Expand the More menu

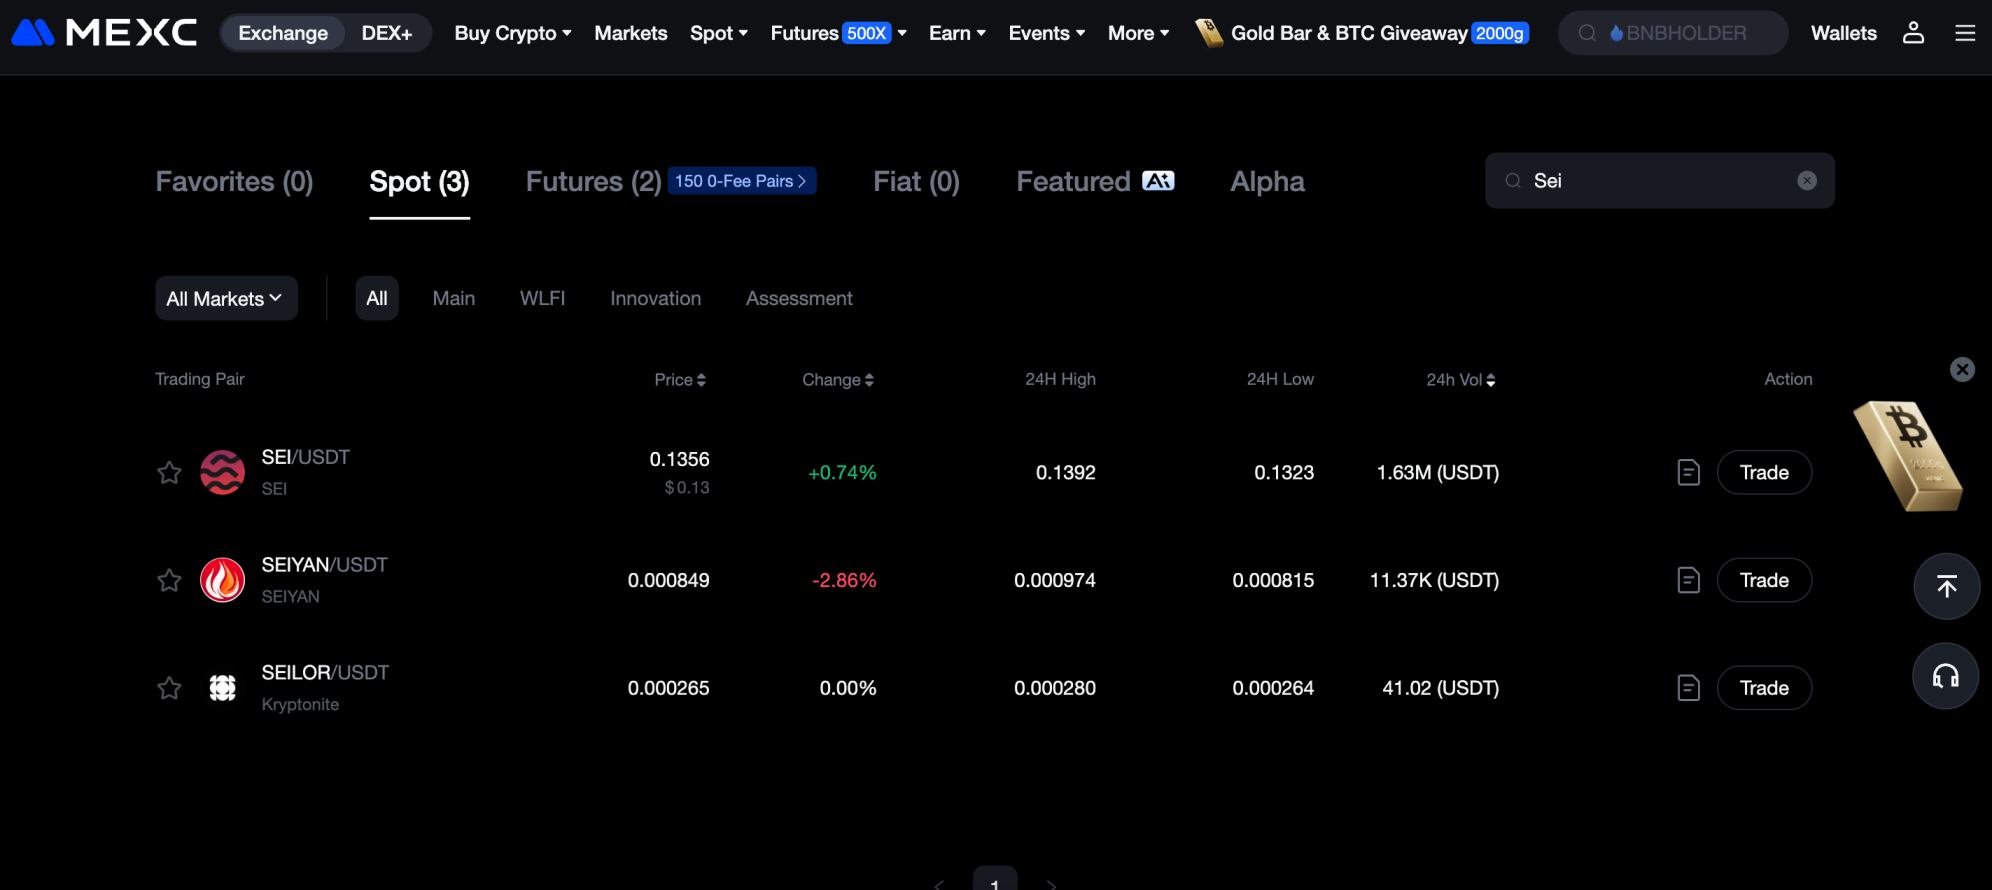[1139, 33]
